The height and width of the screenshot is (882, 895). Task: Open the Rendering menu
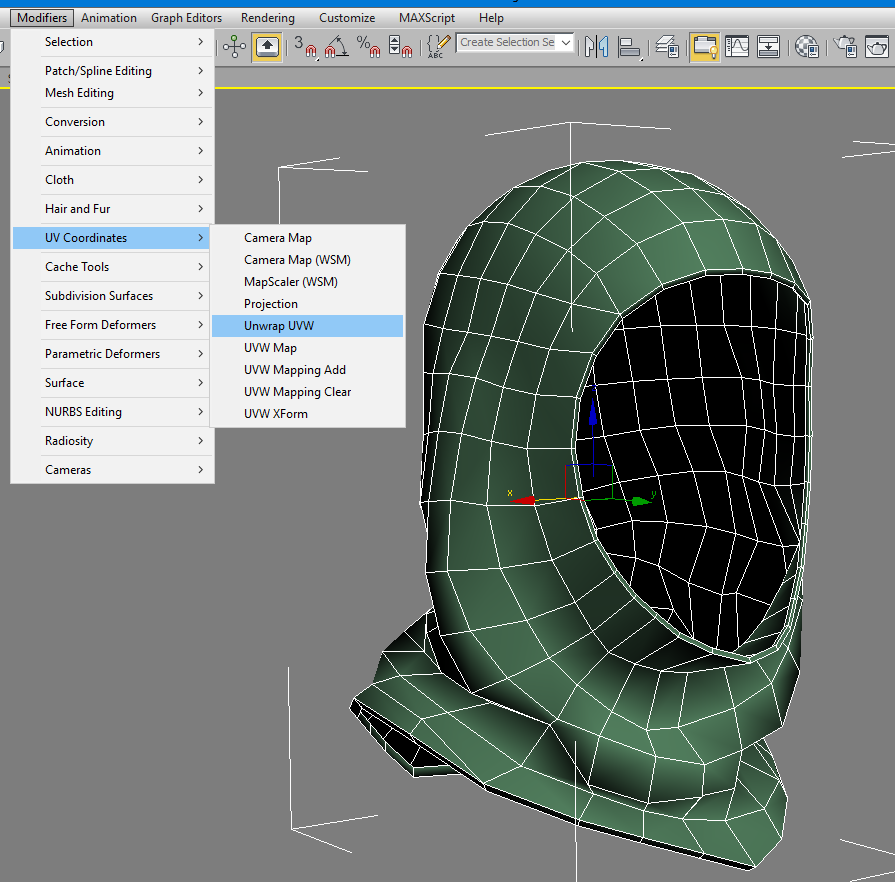coord(267,18)
